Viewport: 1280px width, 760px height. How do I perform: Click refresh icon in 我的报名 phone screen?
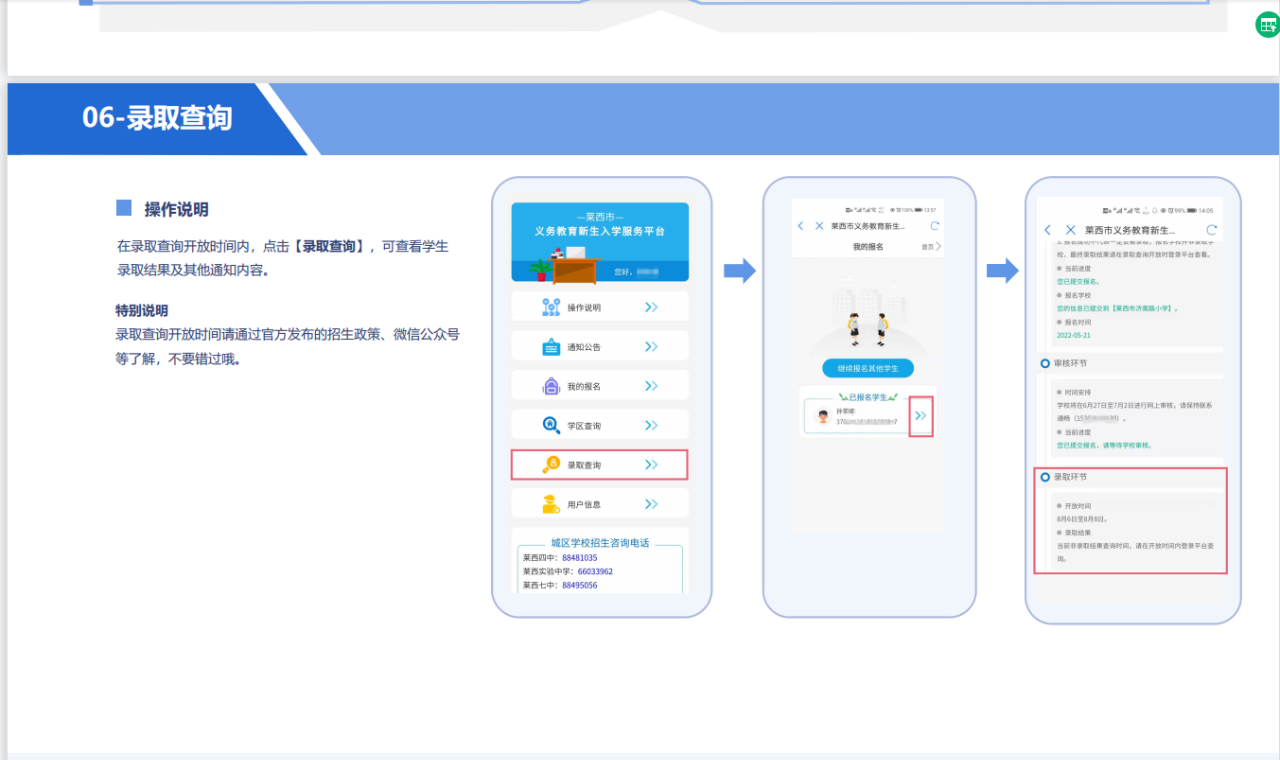935,227
